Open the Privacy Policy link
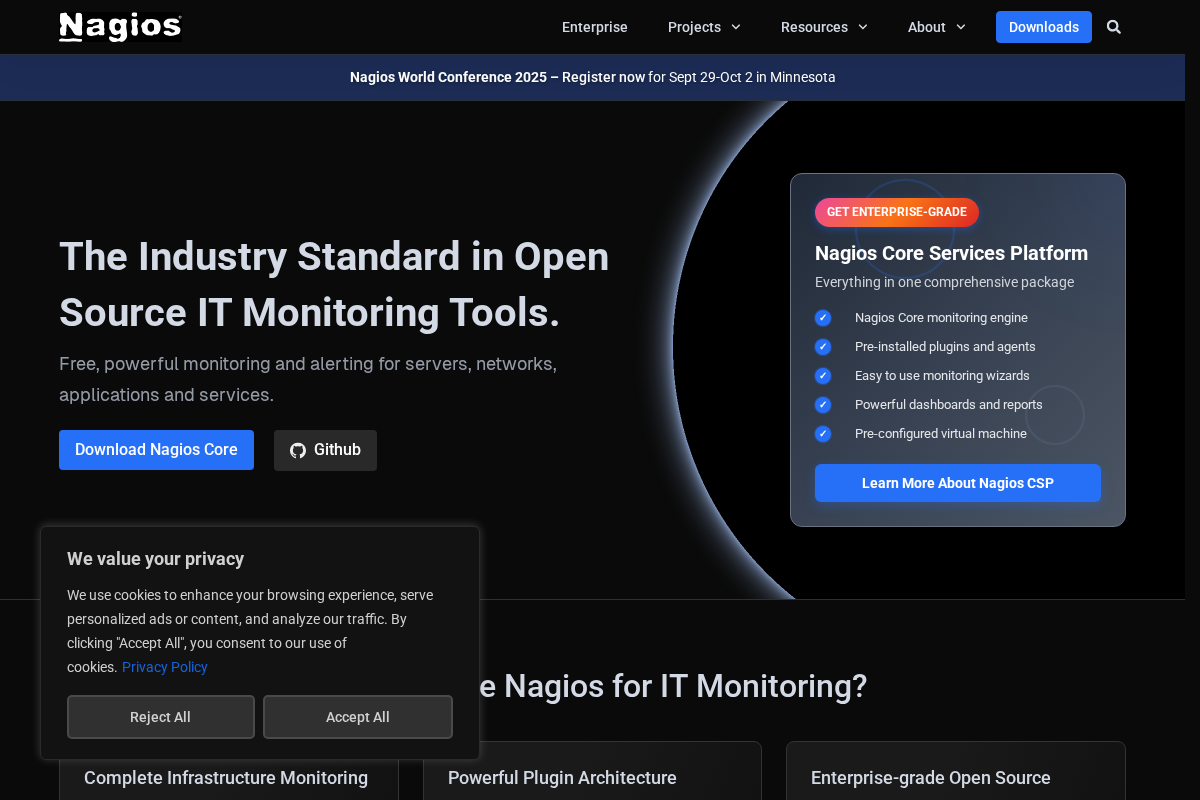Image resolution: width=1200 pixels, height=800 pixels. click(165, 667)
